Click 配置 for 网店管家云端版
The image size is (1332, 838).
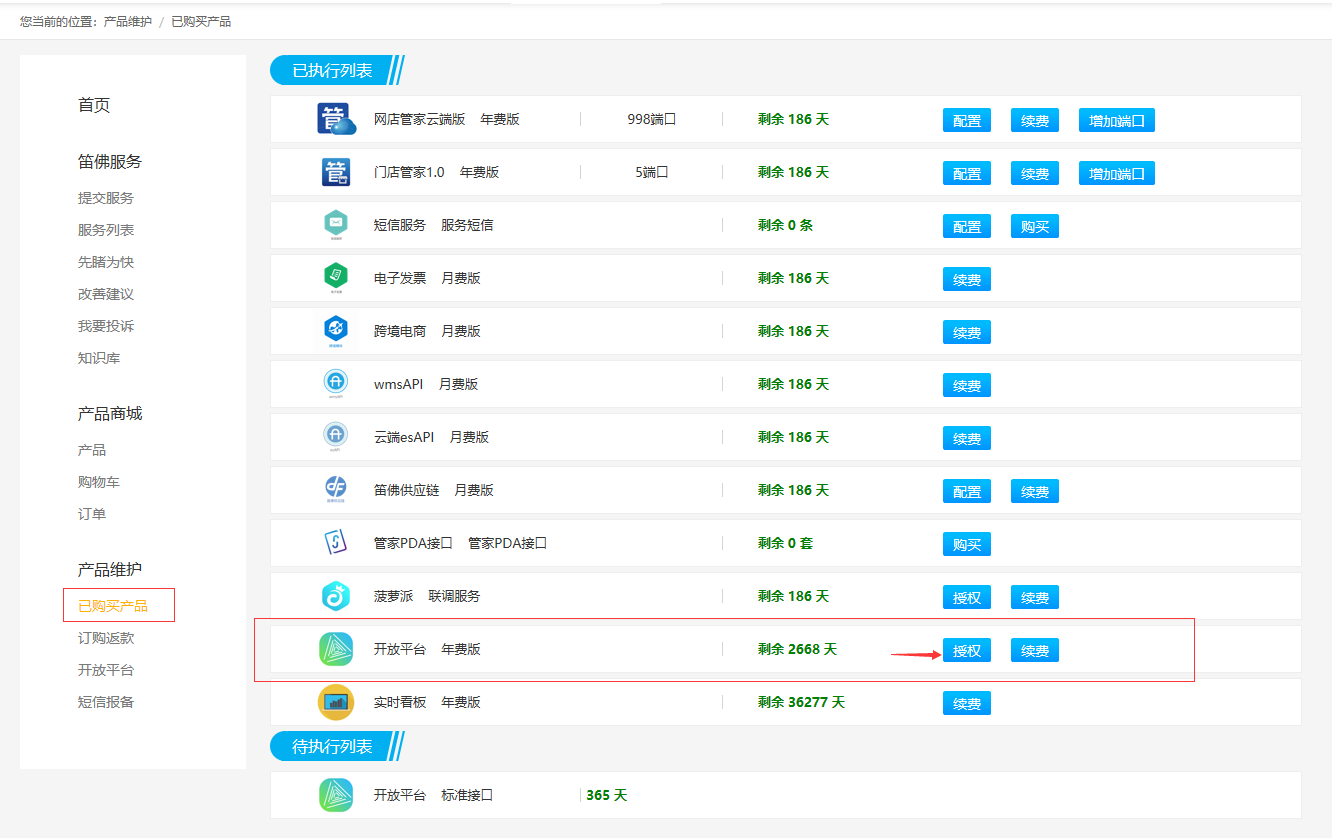tap(967, 120)
